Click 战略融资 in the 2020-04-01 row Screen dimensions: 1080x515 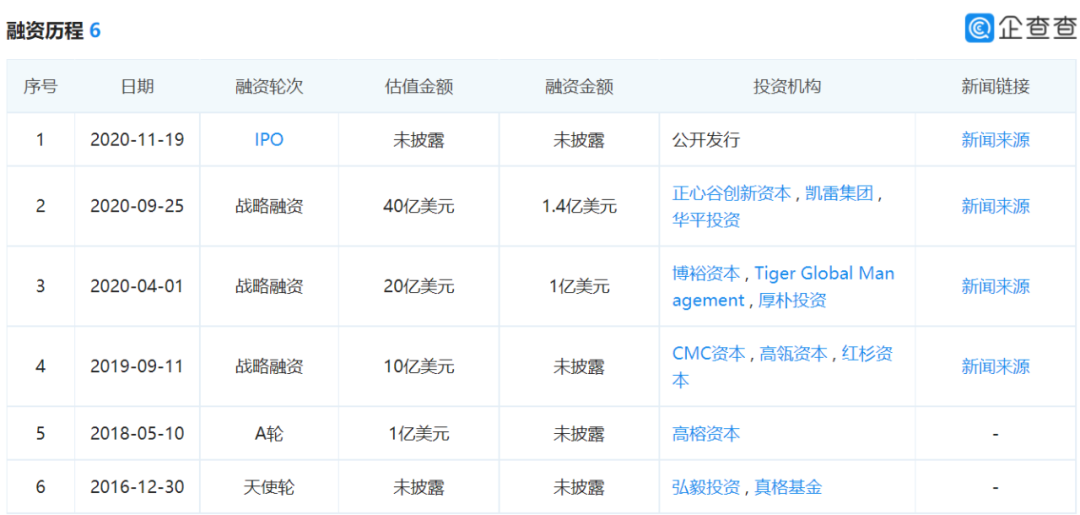point(269,286)
